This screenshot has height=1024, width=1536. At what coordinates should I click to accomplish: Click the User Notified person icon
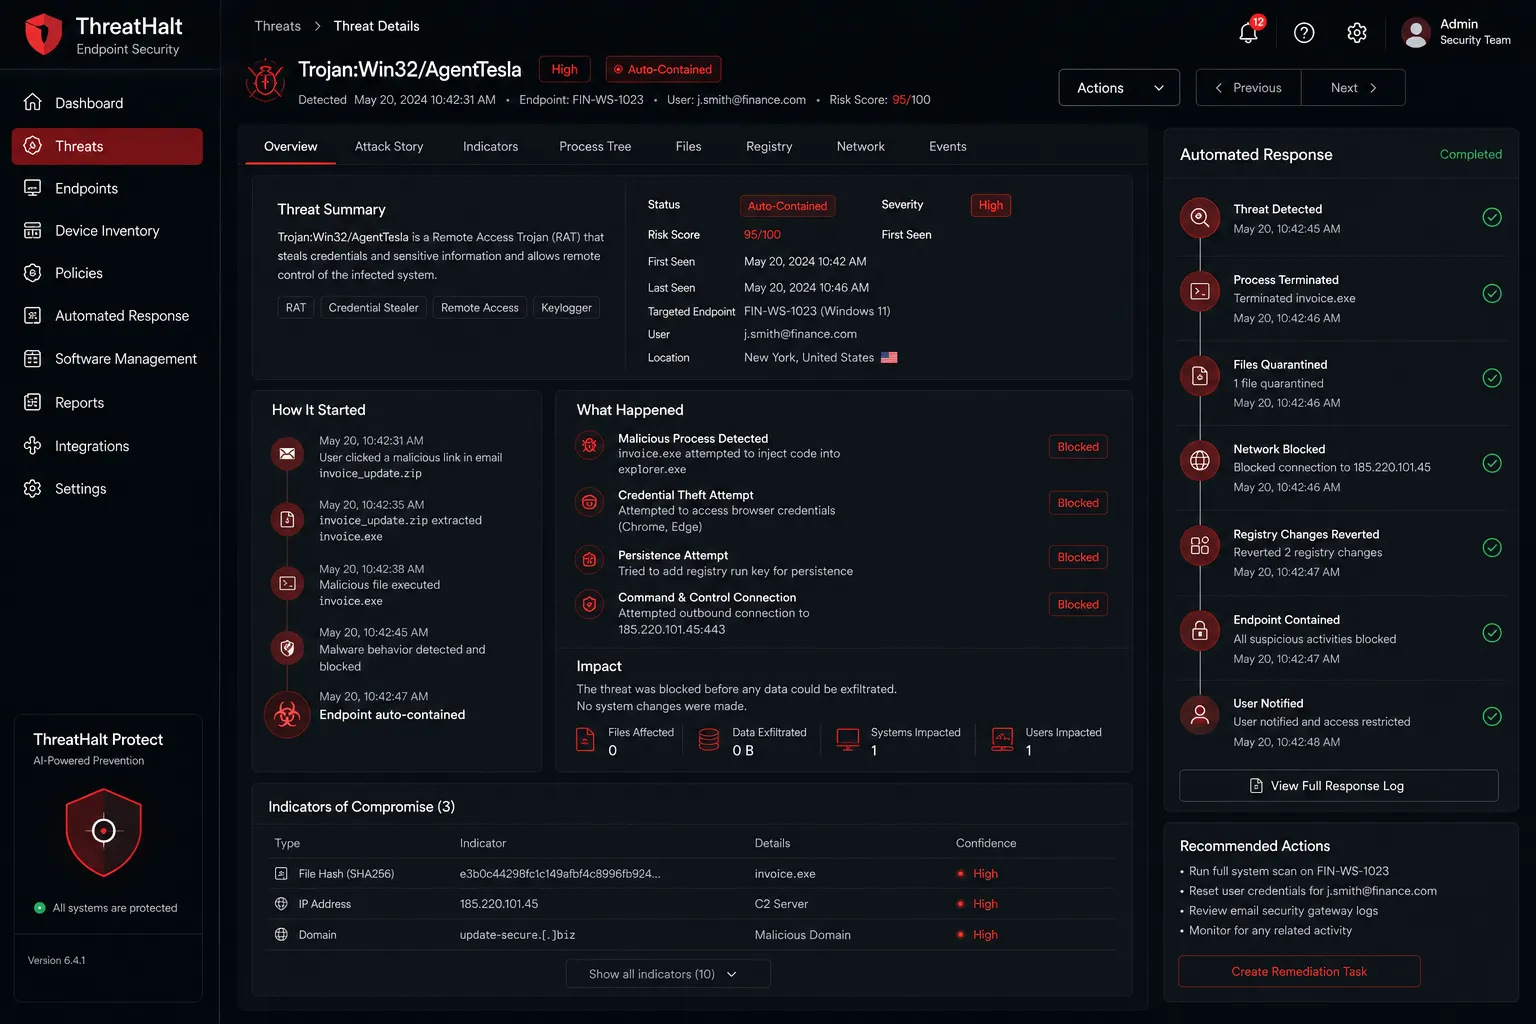pyautogui.click(x=1200, y=714)
